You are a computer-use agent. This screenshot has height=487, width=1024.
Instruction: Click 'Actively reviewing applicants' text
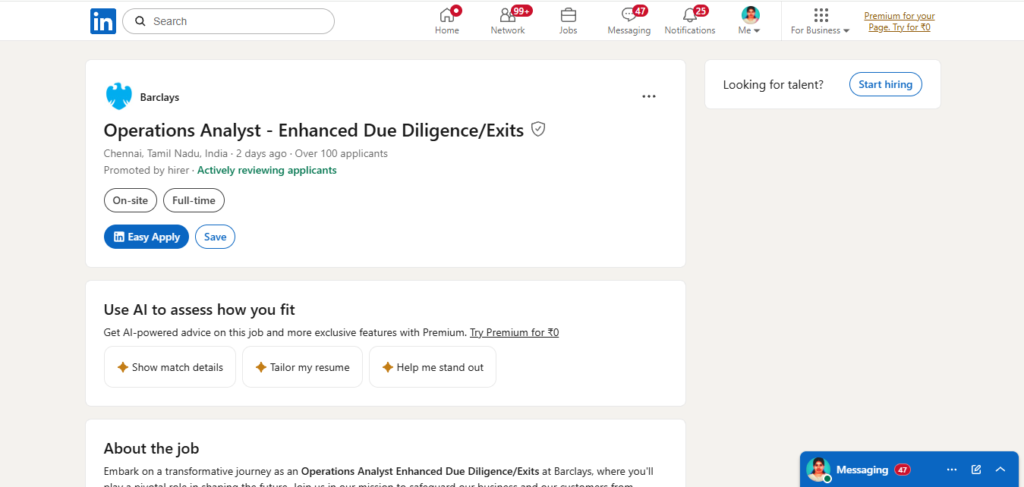tap(267, 170)
